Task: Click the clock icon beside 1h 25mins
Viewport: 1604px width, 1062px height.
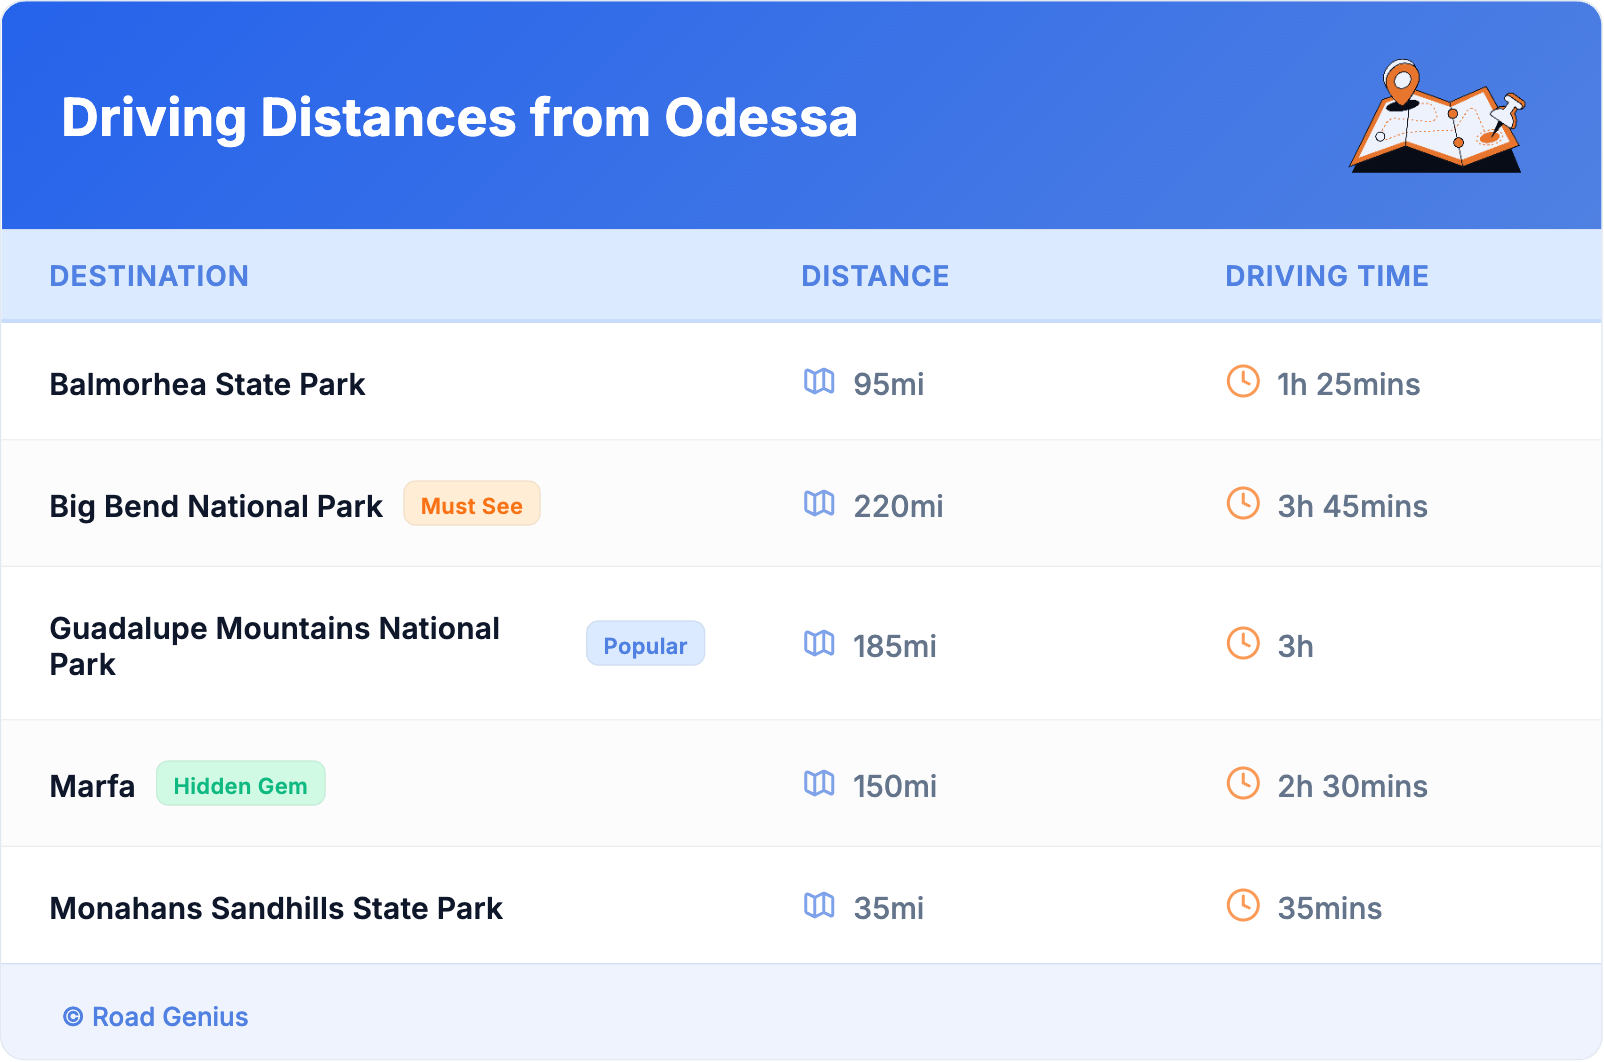Action: pyautogui.click(x=1243, y=382)
